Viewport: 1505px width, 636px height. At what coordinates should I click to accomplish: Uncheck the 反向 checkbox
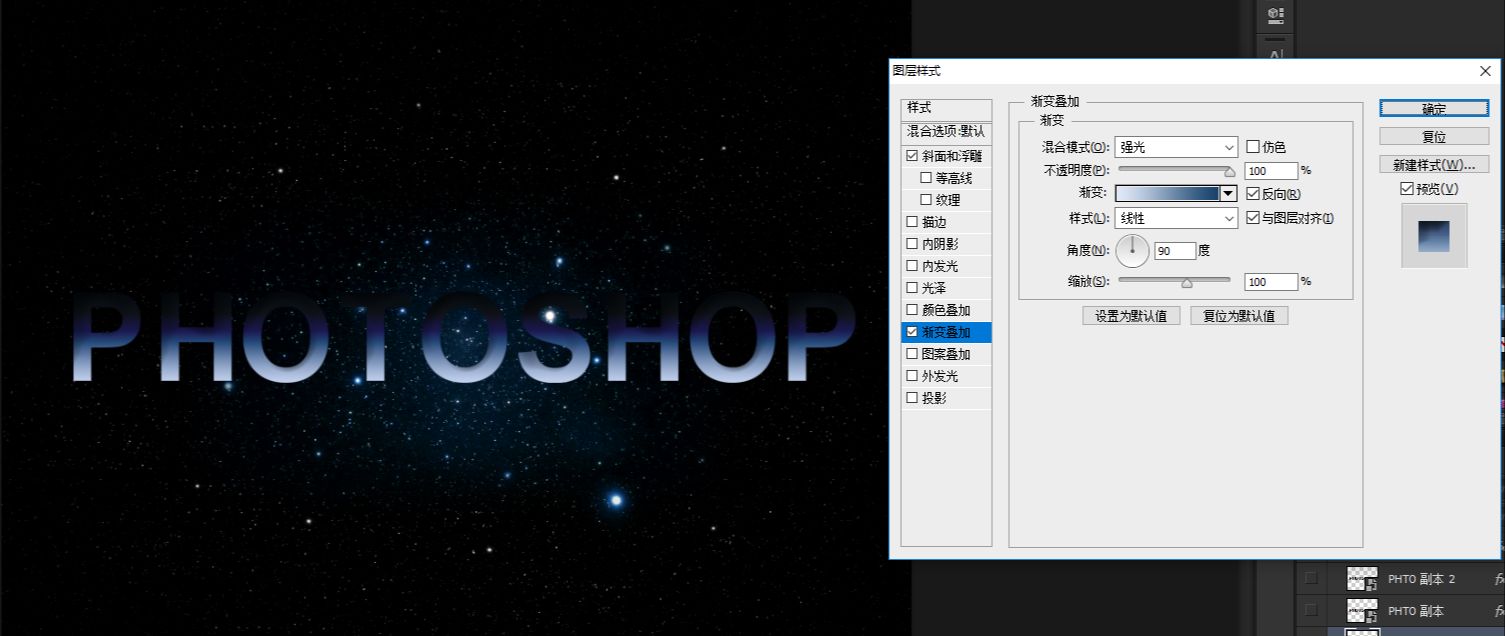coord(1253,194)
